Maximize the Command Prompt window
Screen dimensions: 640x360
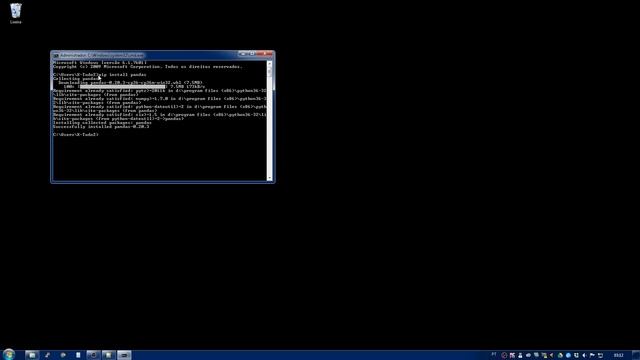click(x=253, y=54)
